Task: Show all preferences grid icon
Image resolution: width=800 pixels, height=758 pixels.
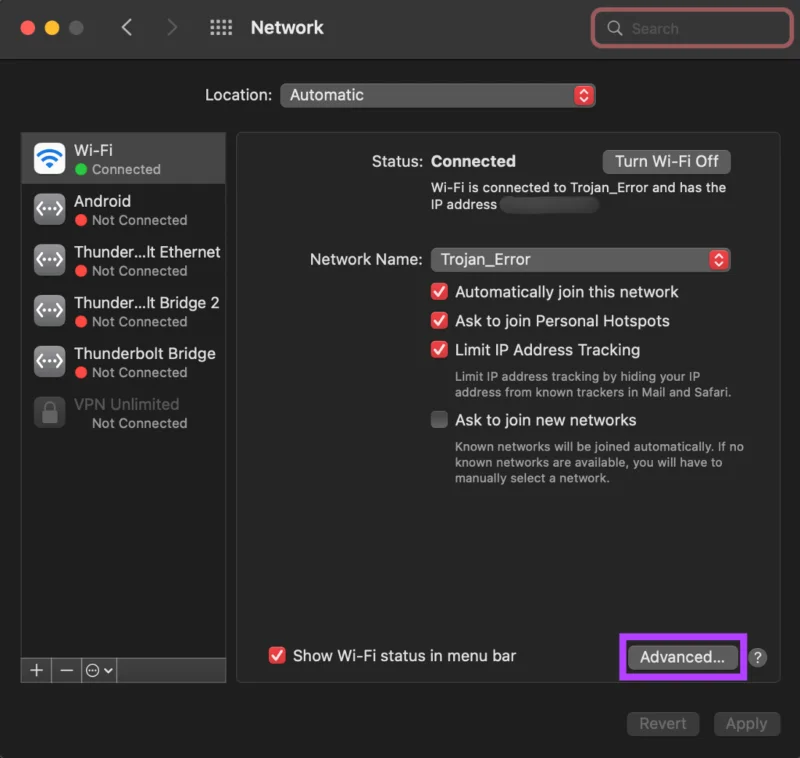Action: [x=221, y=28]
